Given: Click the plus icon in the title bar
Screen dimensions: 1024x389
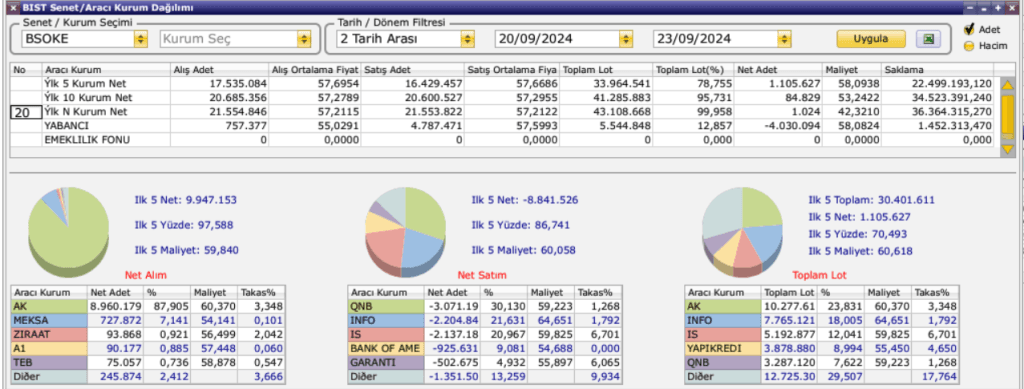Looking at the screenshot, I should [997, 8].
